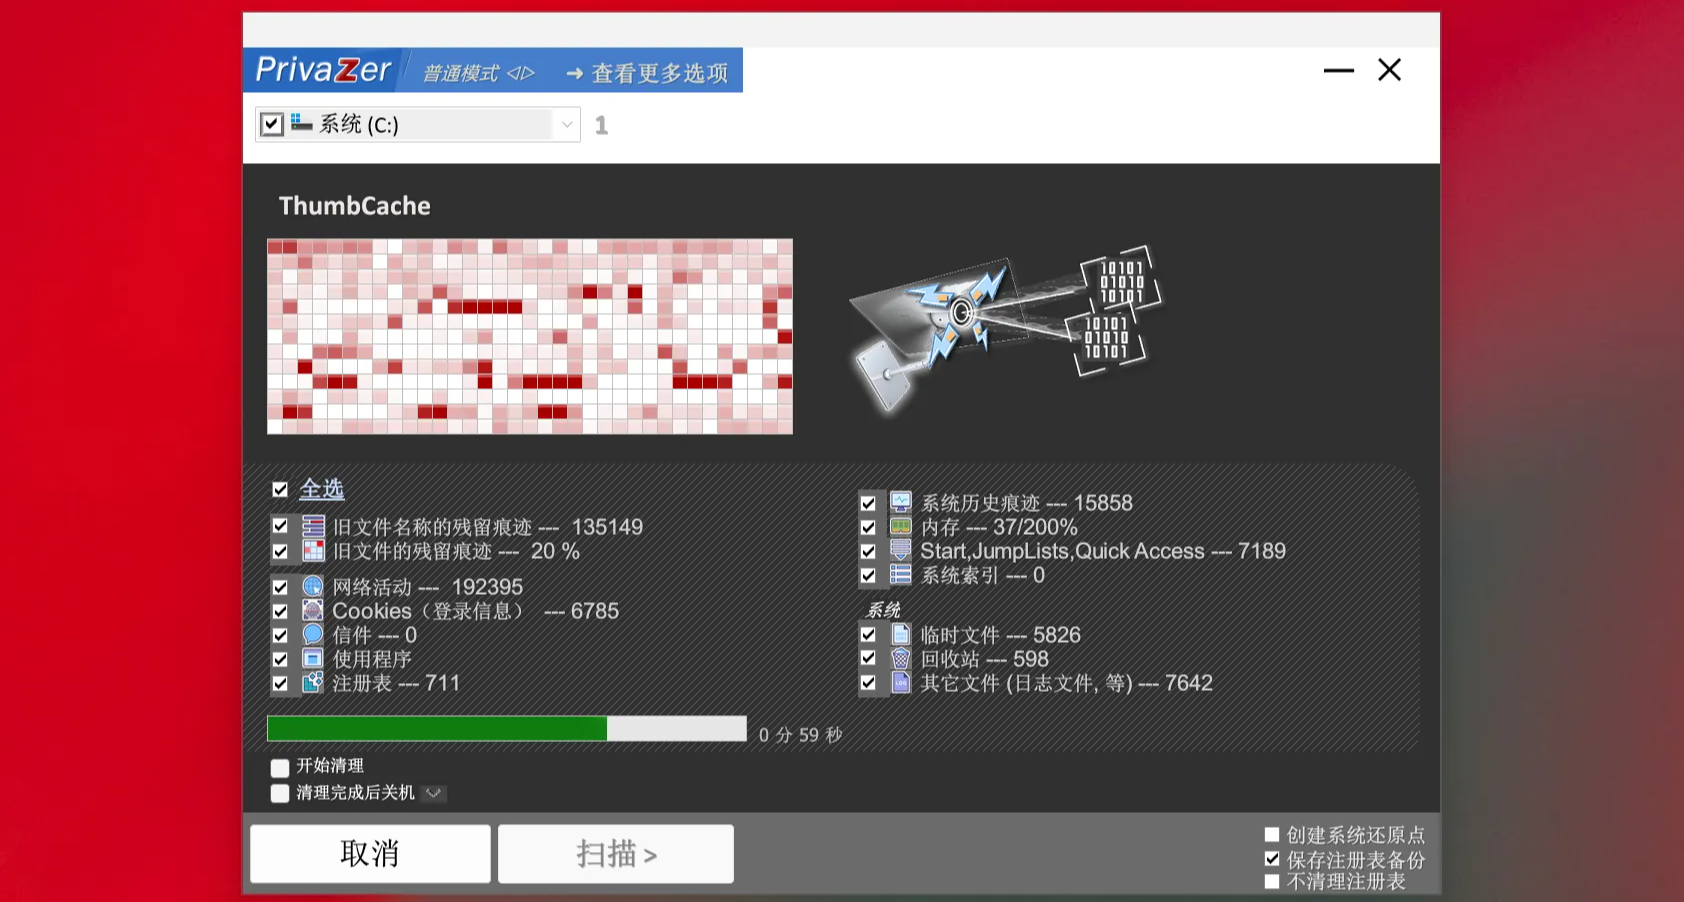
Task: Click the 系统历史痕迹 monitor icon
Action: 901,502
